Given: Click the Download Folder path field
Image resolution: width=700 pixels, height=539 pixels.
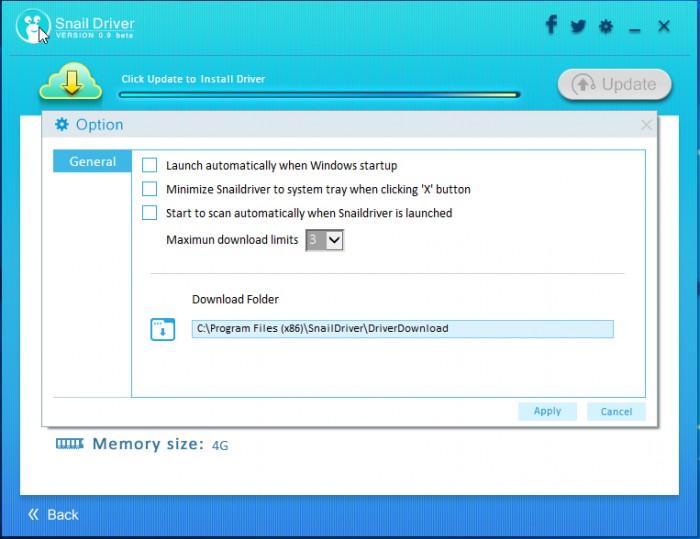Looking at the screenshot, I should click(x=403, y=329).
